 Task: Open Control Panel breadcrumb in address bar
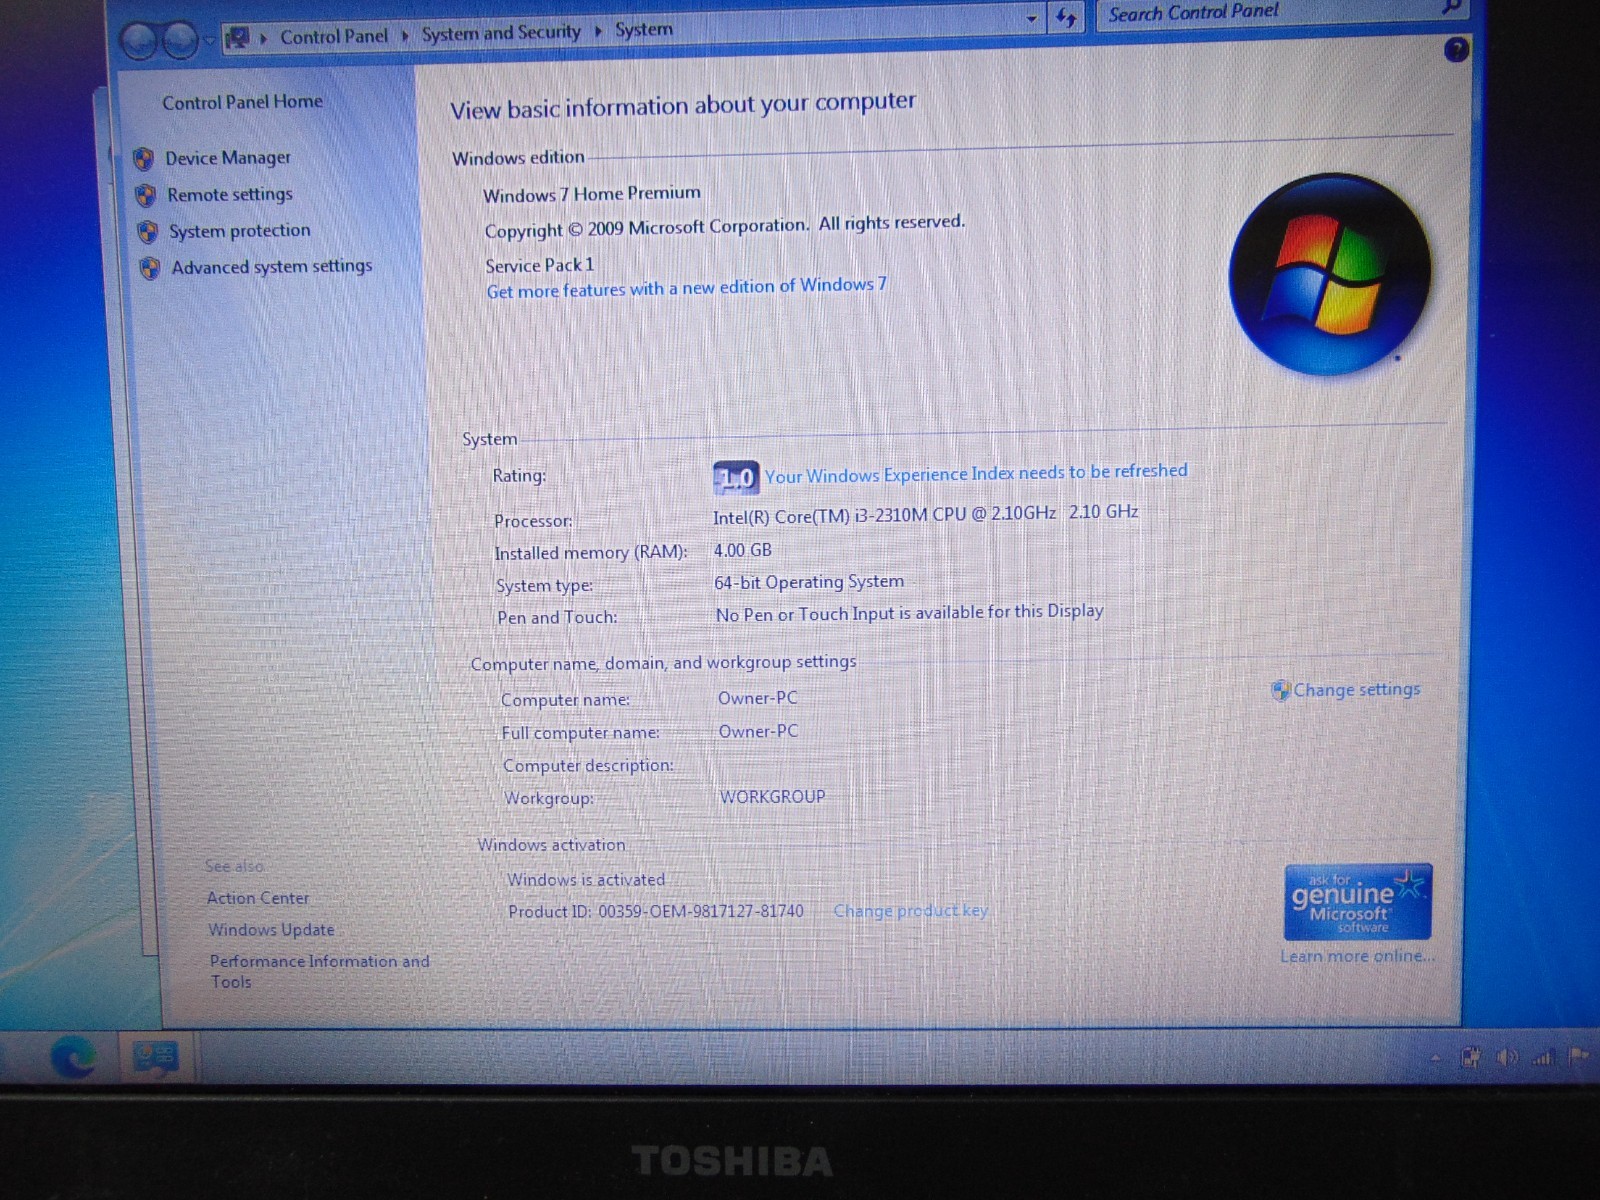(x=334, y=36)
